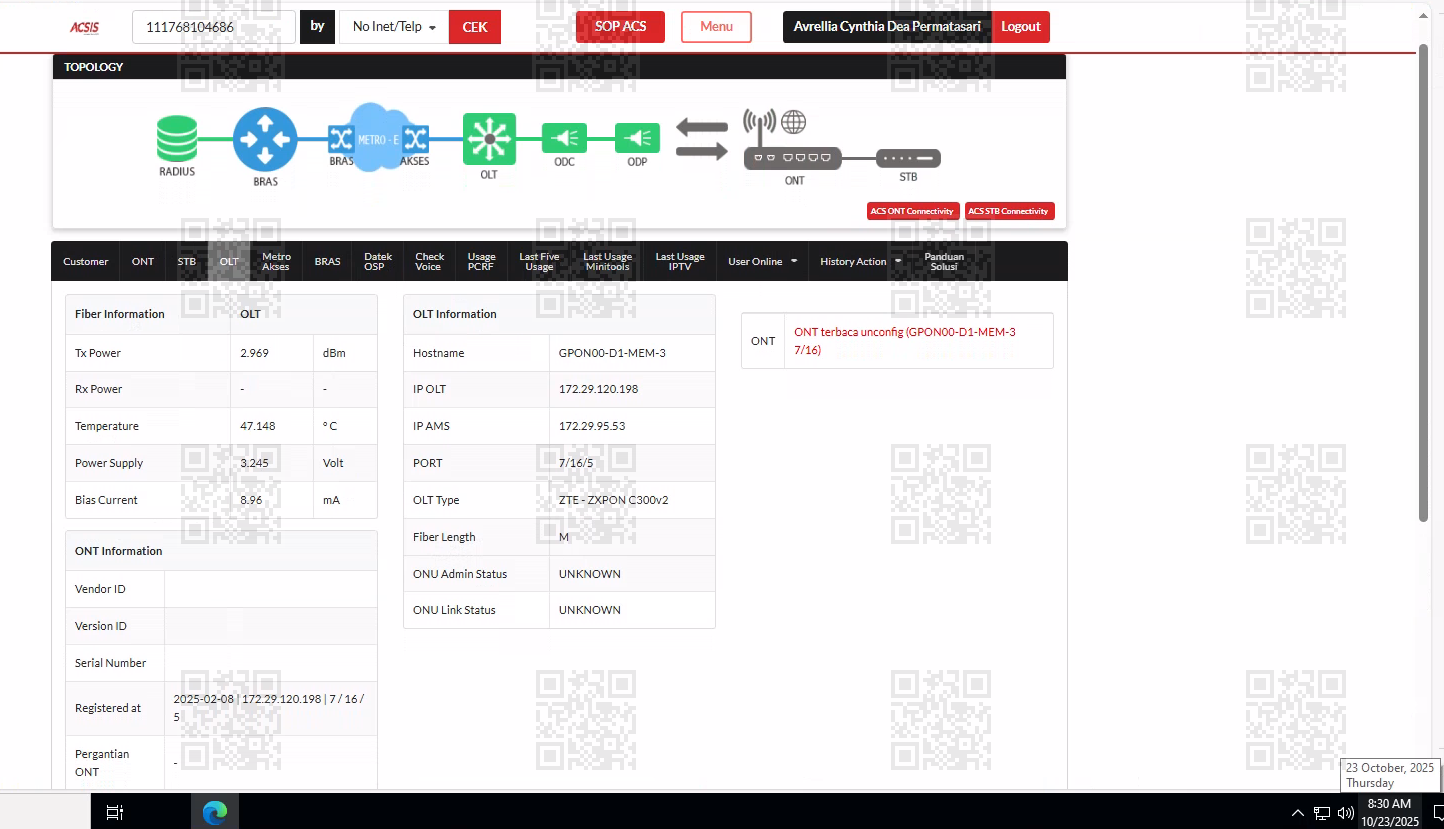Open Microsoft Edge from the taskbar
The width and height of the screenshot is (1444, 829).
click(x=215, y=812)
